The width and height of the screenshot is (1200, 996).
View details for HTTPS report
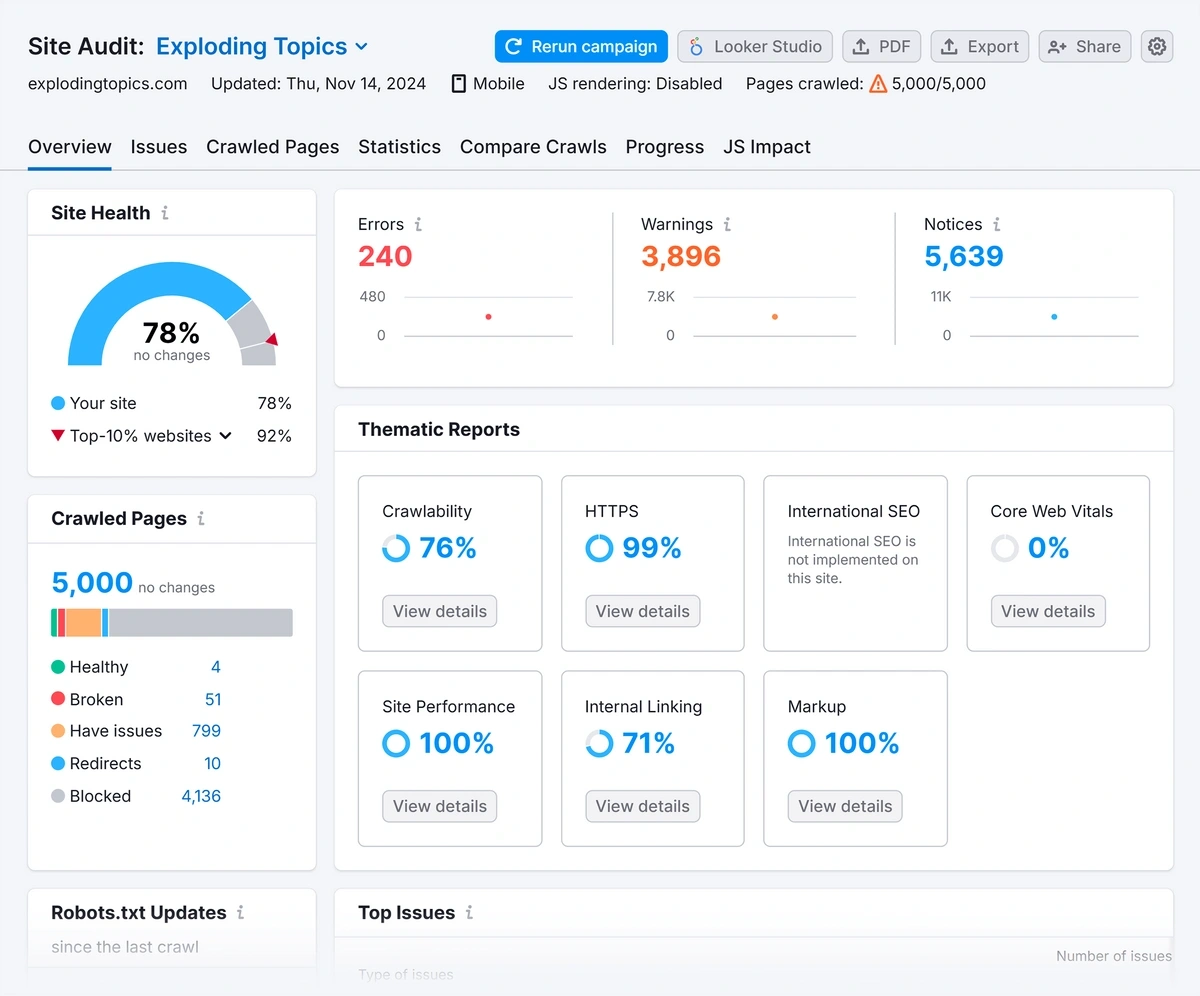[x=643, y=611]
